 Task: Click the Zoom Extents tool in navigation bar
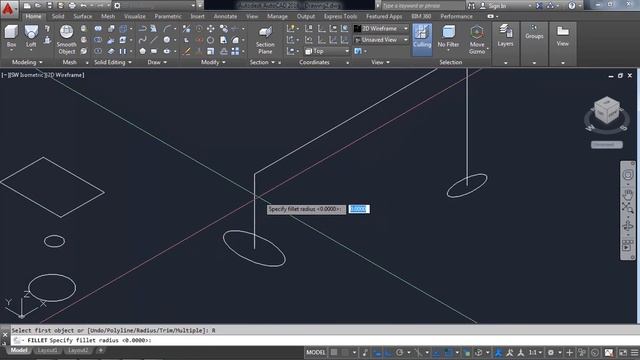click(x=627, y=207)
